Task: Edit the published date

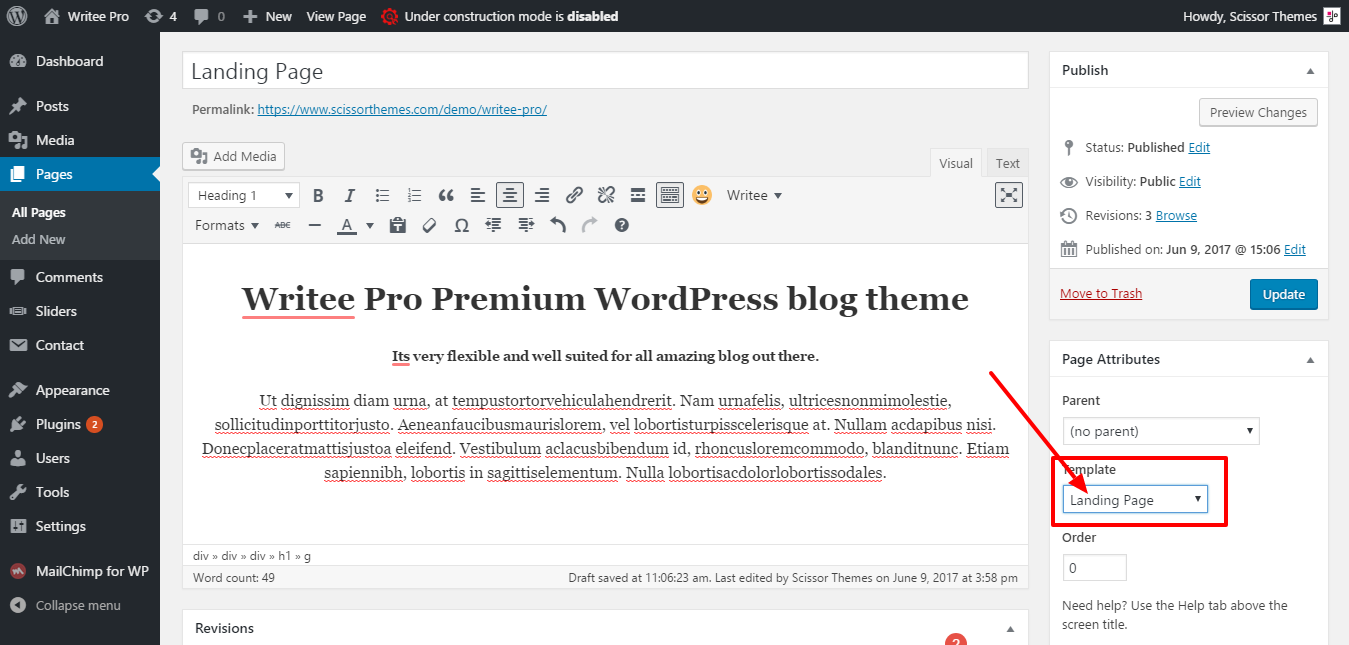Action: click(x=1295, y=249)
